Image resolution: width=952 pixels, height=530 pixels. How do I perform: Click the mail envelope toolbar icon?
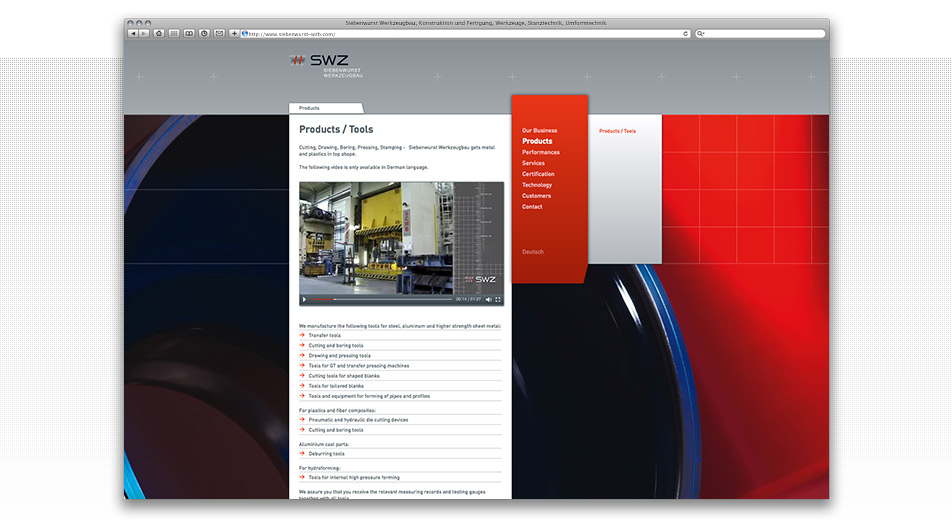pyautogui.click(x=219, y=33)
